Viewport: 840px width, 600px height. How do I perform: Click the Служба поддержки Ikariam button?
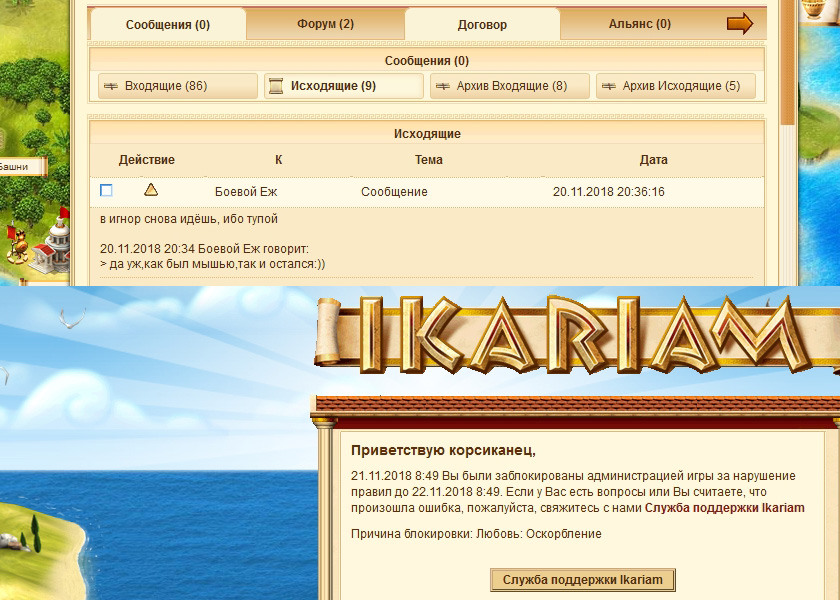click(583, 580)
